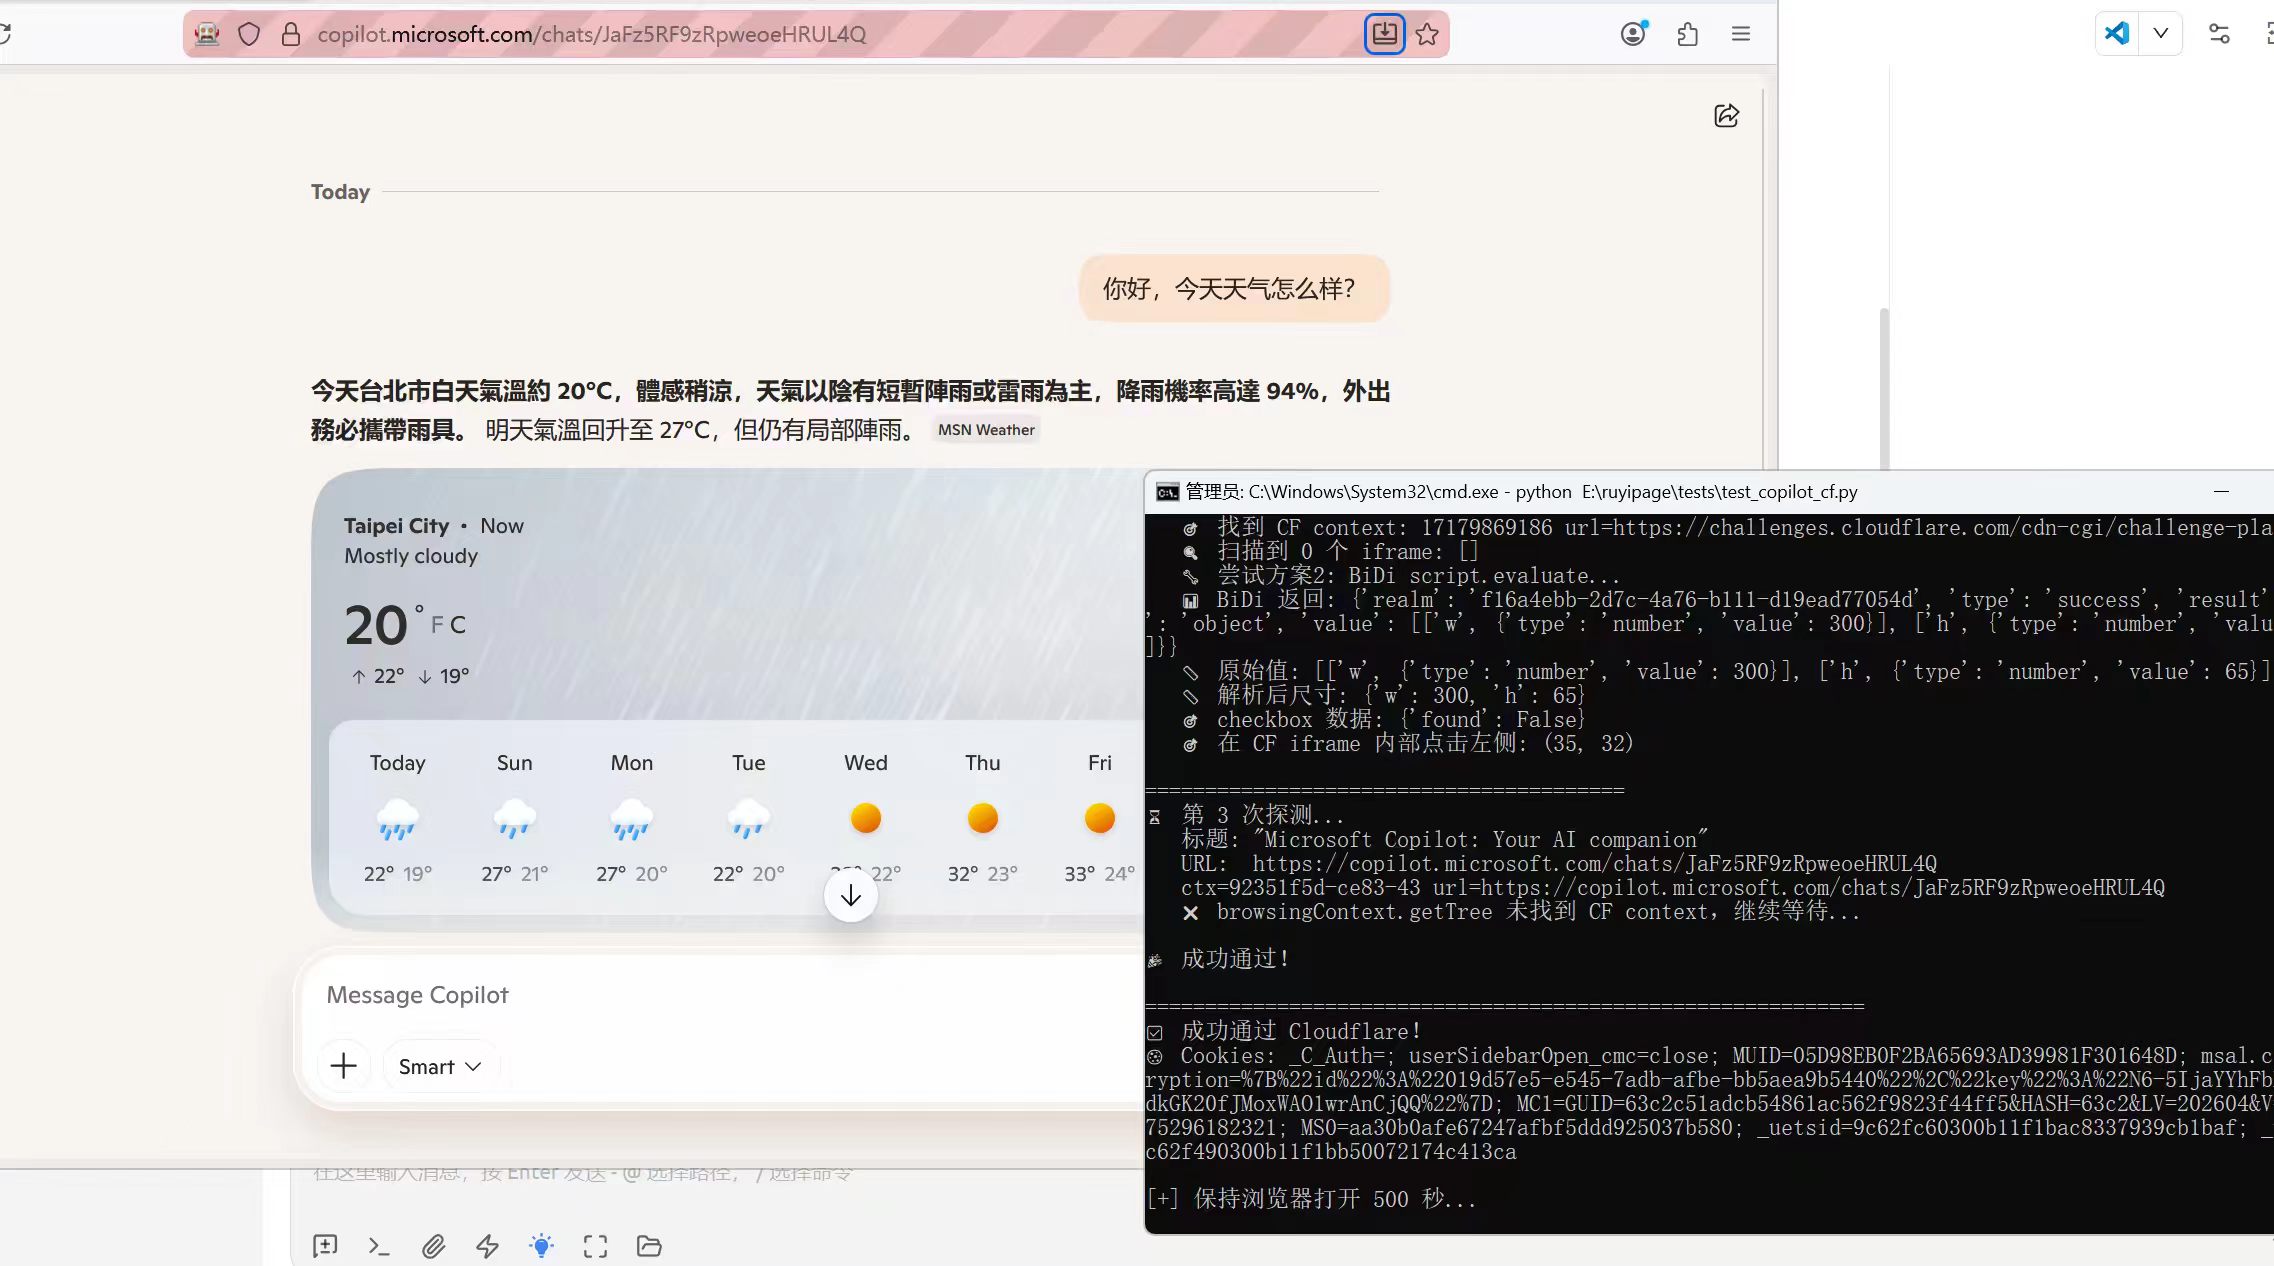This screenshot has height=1266, width=2274.
Task: Open the browser hamburger menu
Action: (x=1740, y=33)
